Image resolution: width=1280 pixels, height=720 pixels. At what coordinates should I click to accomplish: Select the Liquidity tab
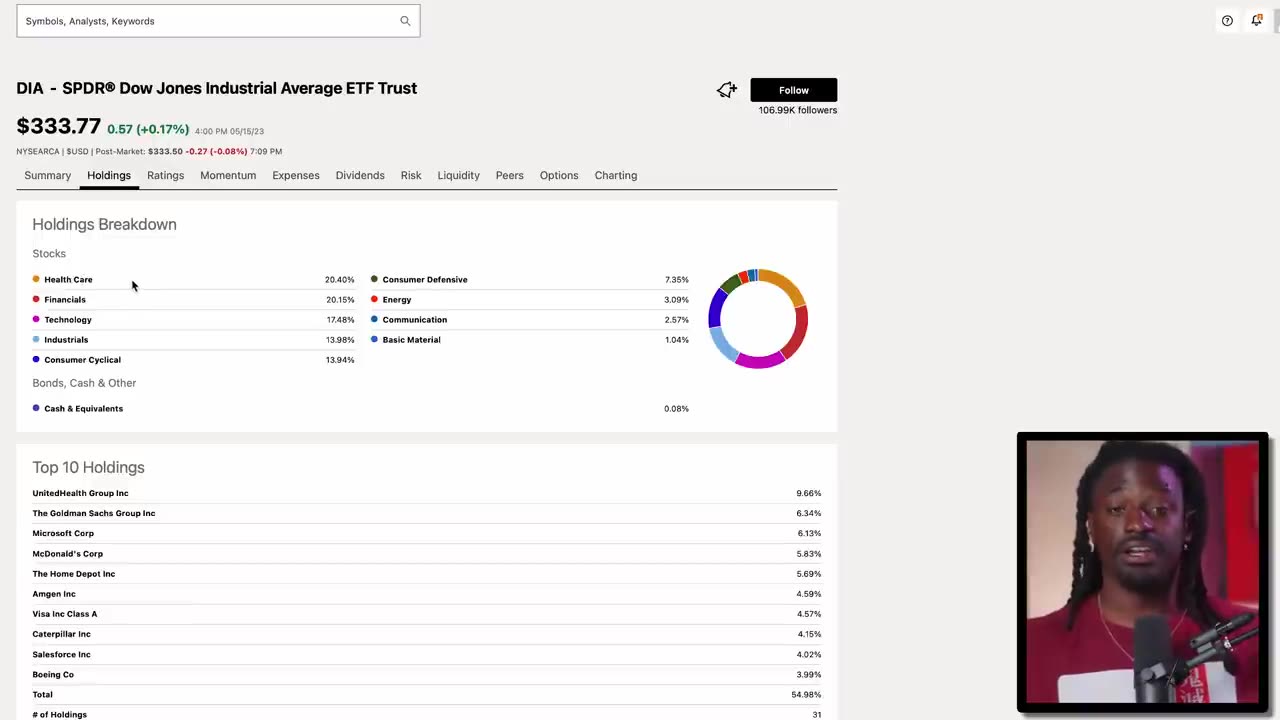[458, 175]
